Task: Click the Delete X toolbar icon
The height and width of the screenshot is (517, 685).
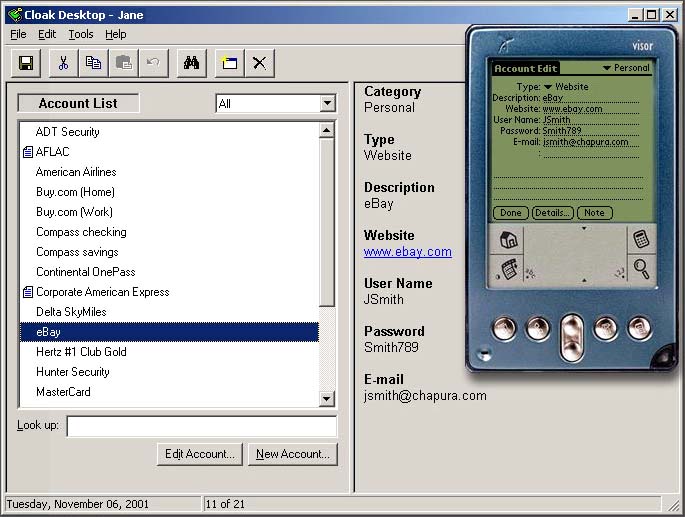Action: (259, 63)
